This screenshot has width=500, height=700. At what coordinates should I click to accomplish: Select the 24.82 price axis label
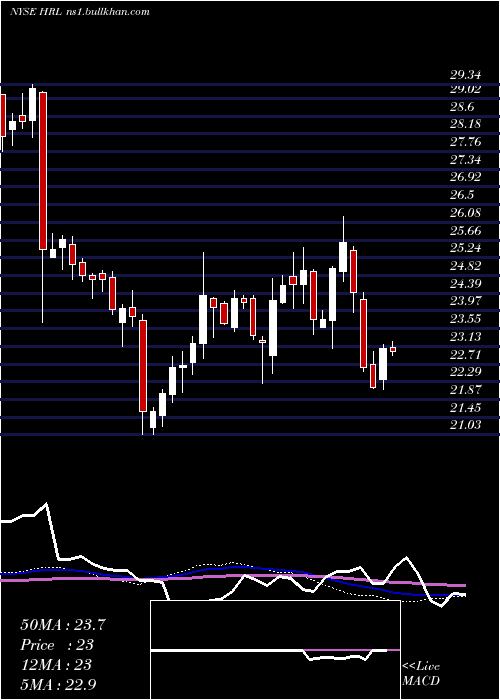click(465, 266)
